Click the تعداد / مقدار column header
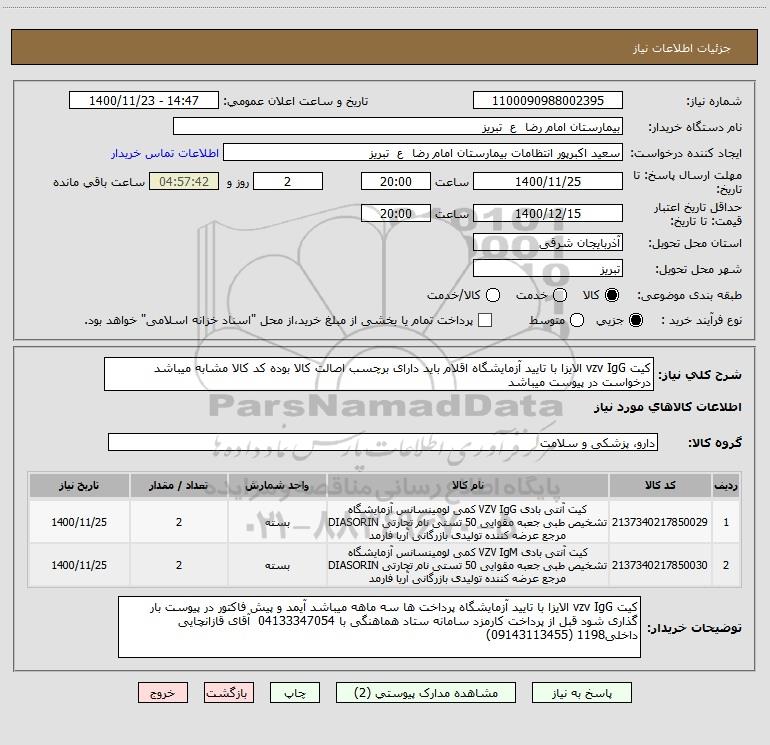Image resolution: width=770 pixels, height=745 pixels. (x=179, y=485)
